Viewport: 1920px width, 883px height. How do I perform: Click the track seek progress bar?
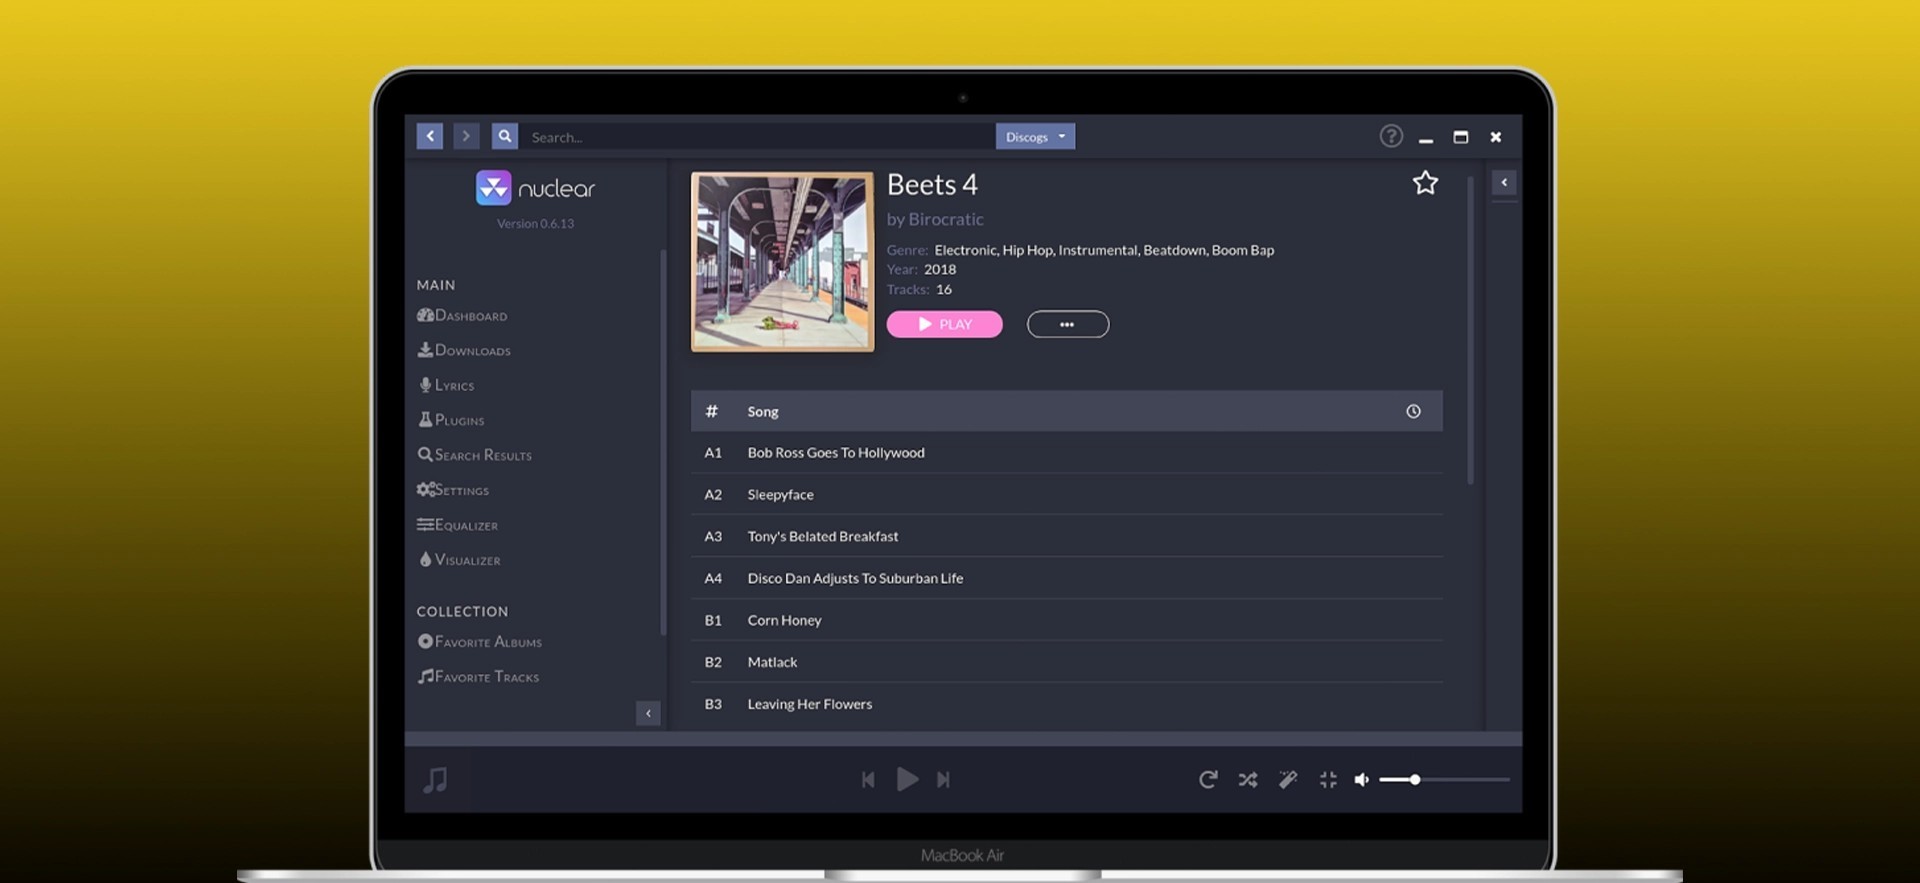tap(963, 739)
